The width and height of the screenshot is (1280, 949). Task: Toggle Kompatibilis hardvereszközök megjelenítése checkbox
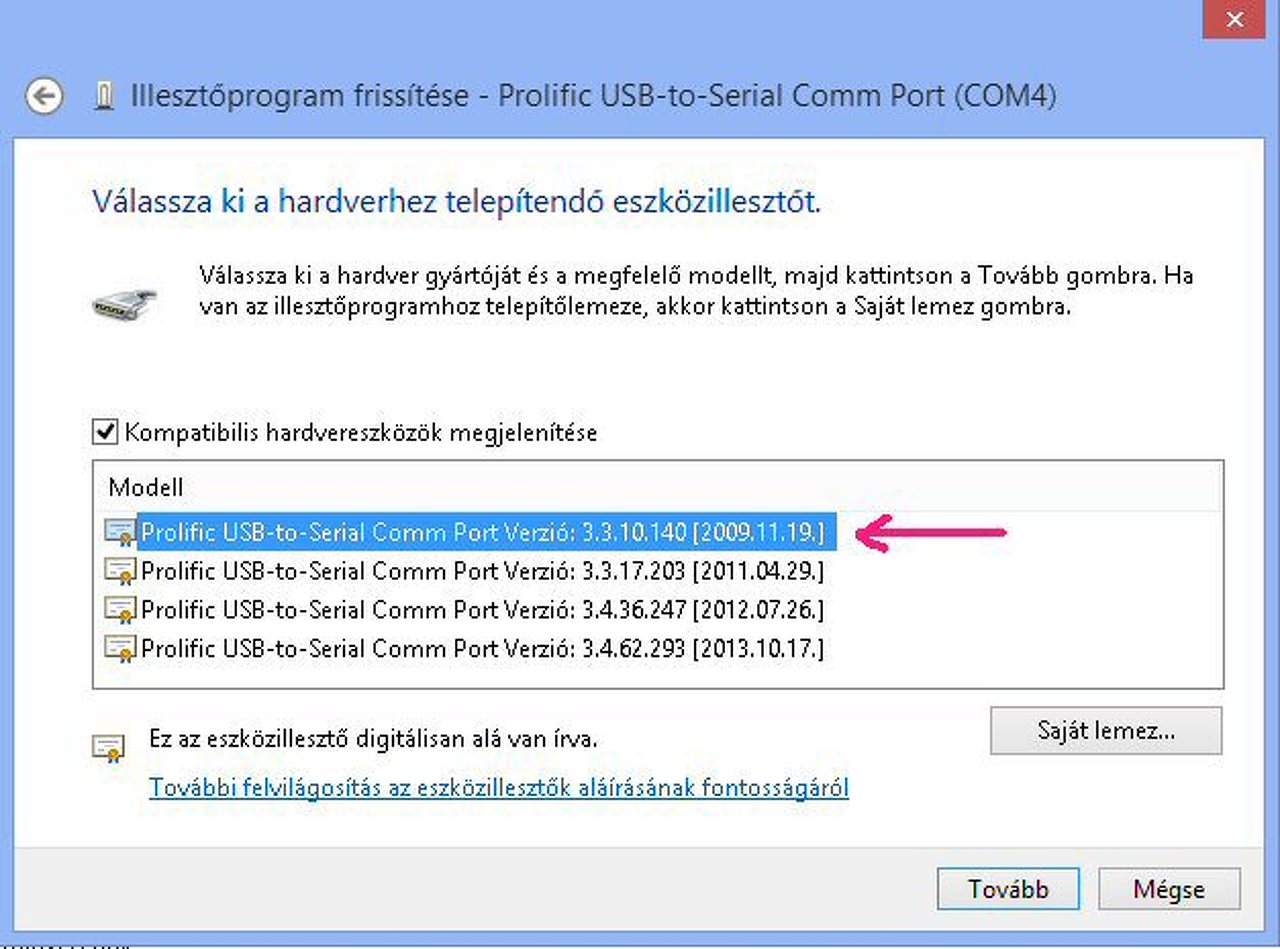105,433
